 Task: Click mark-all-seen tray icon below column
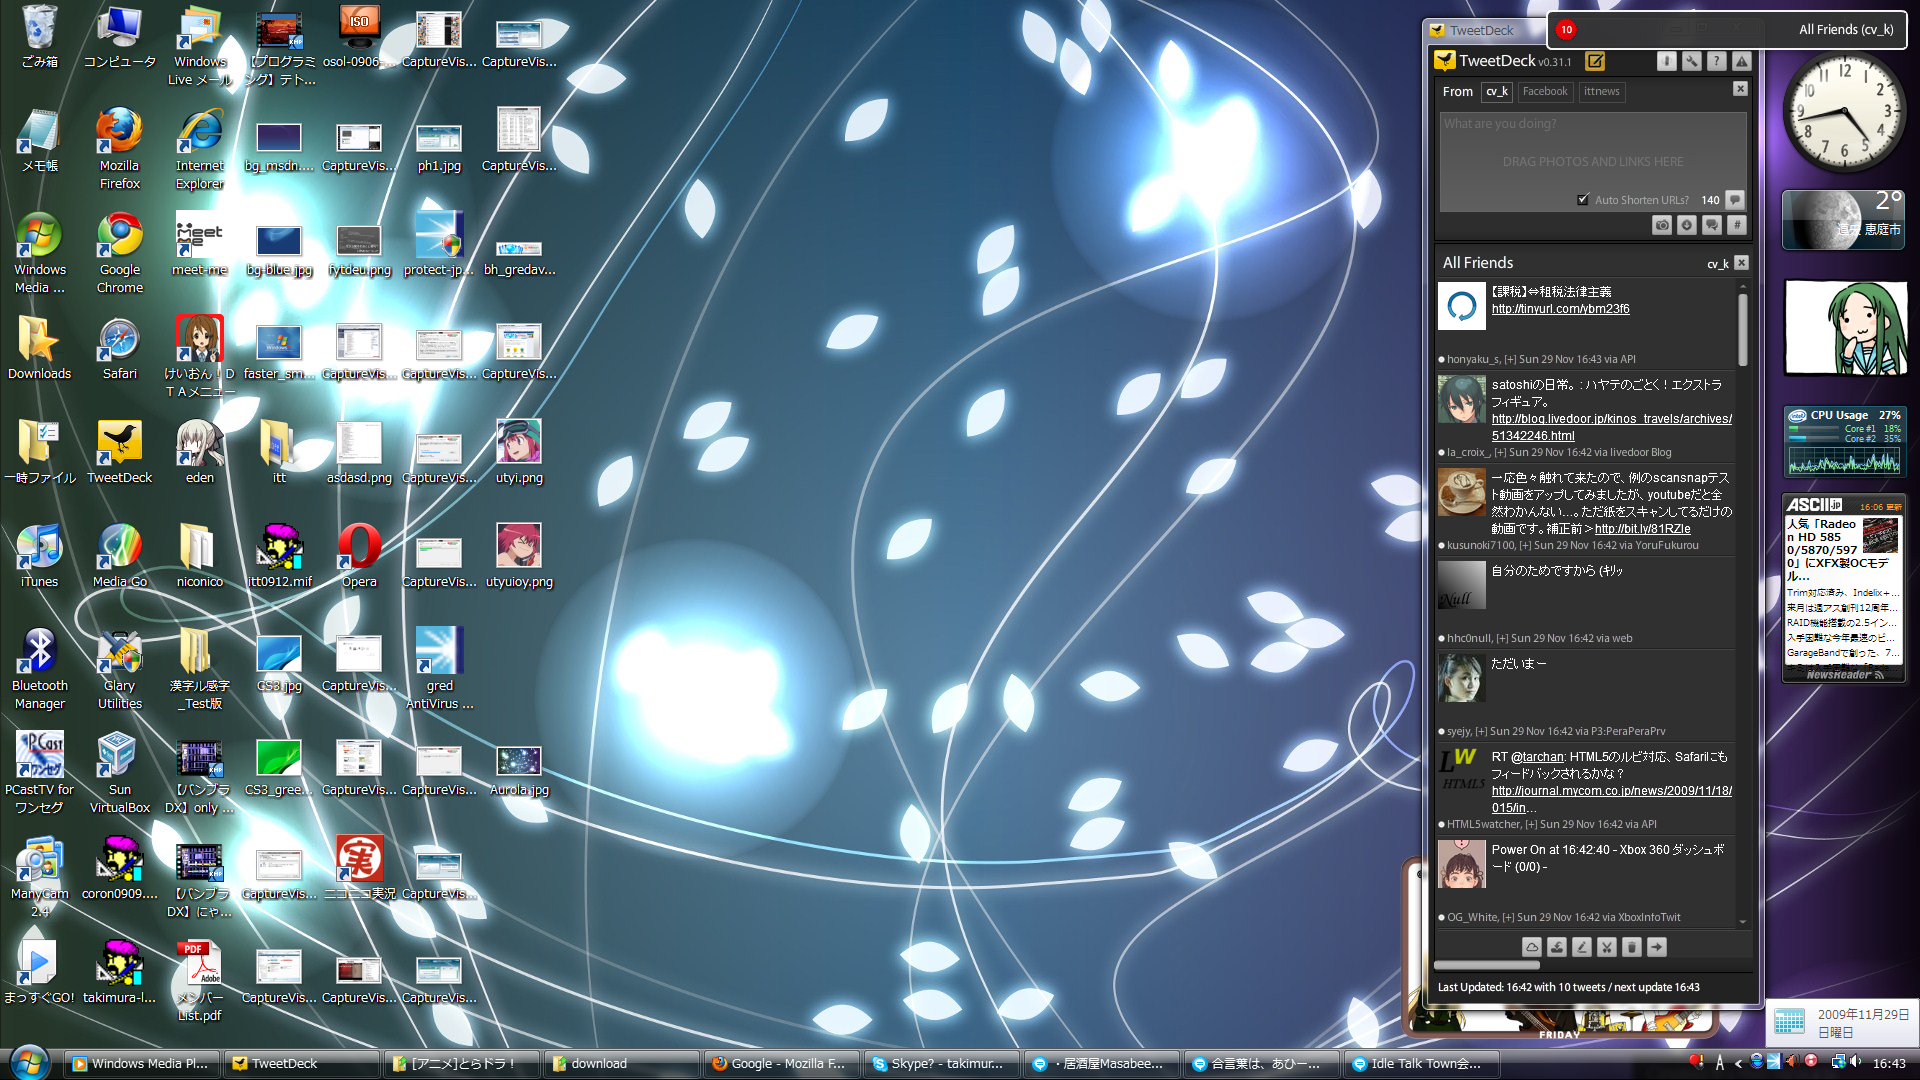[1557, 946]
